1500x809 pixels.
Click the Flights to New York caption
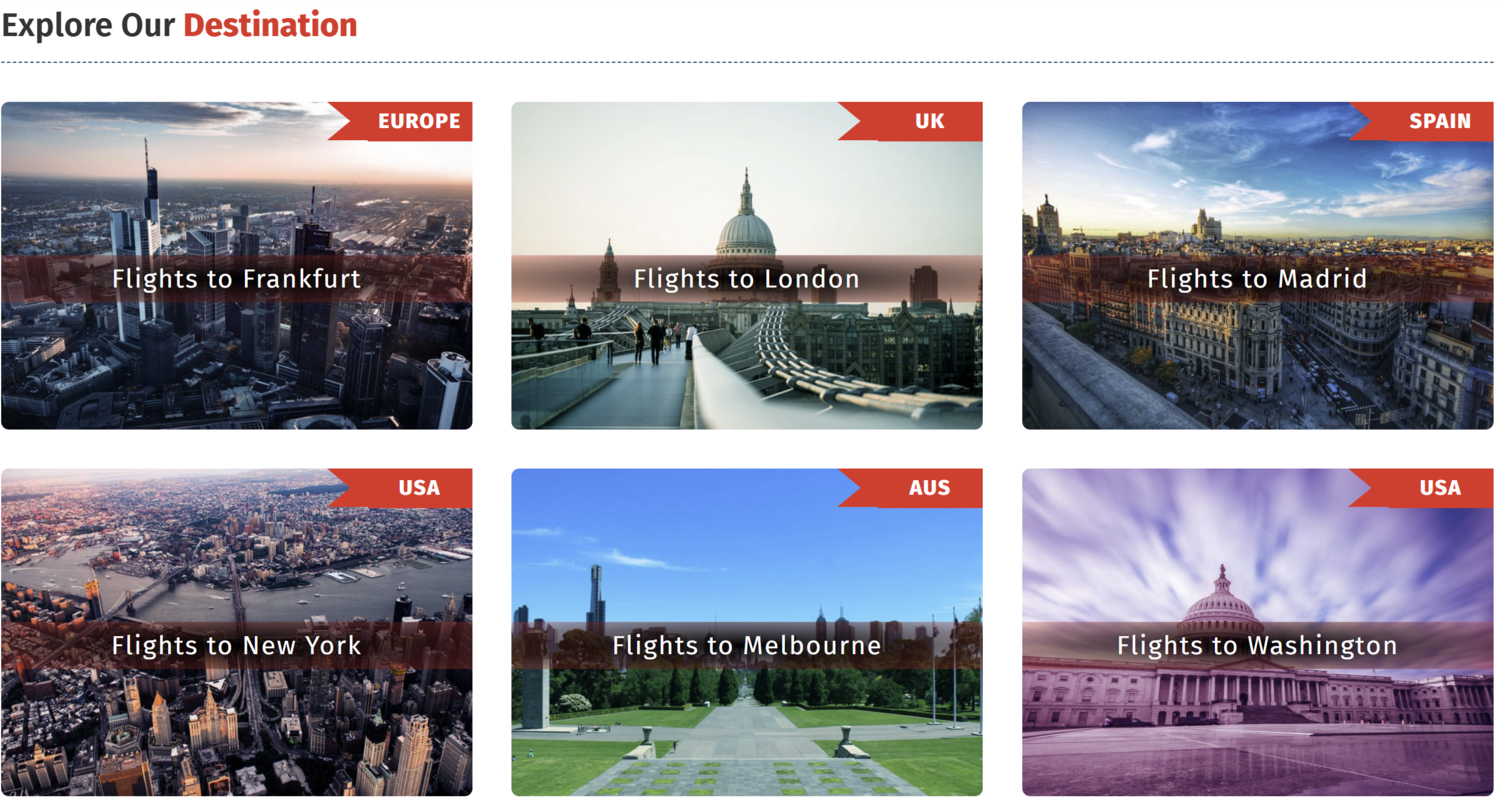point(237,646)
